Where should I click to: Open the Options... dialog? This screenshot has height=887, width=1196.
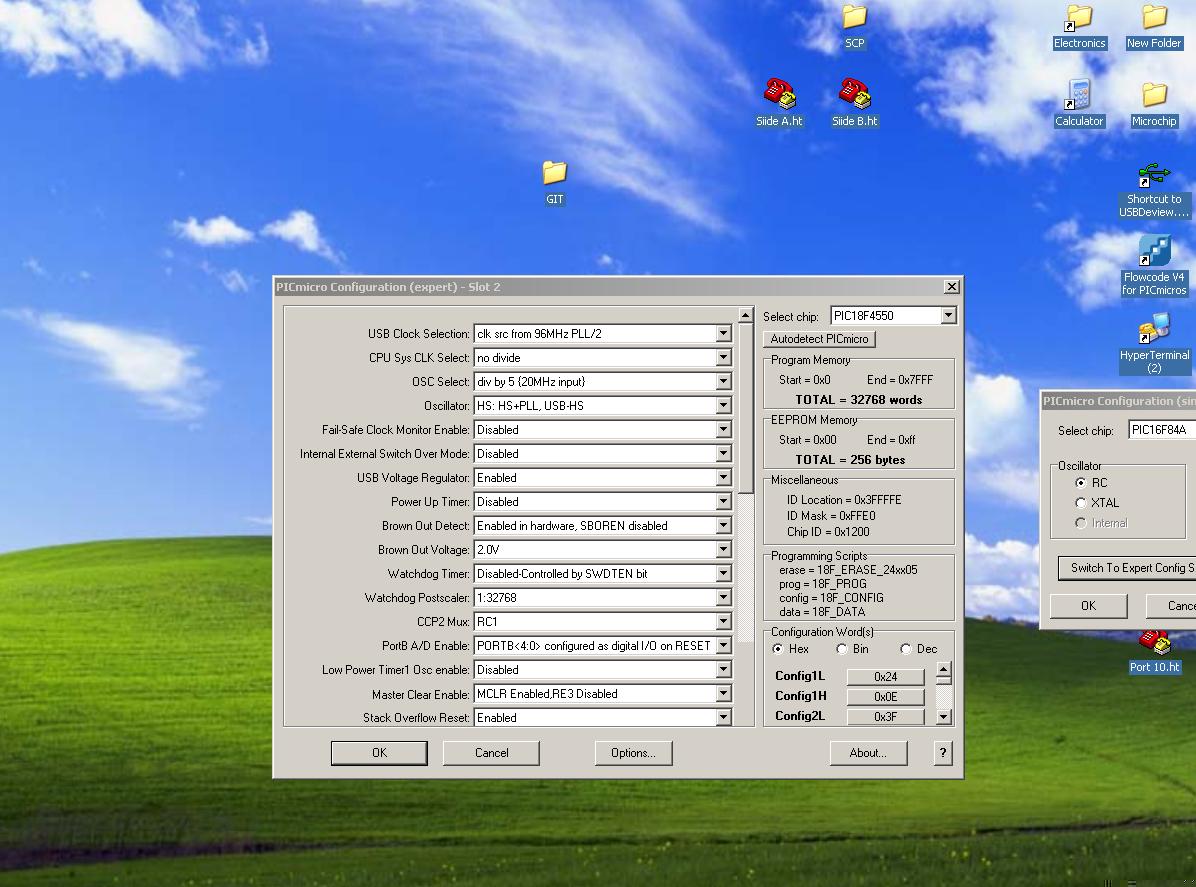click(x=633, y=753)
